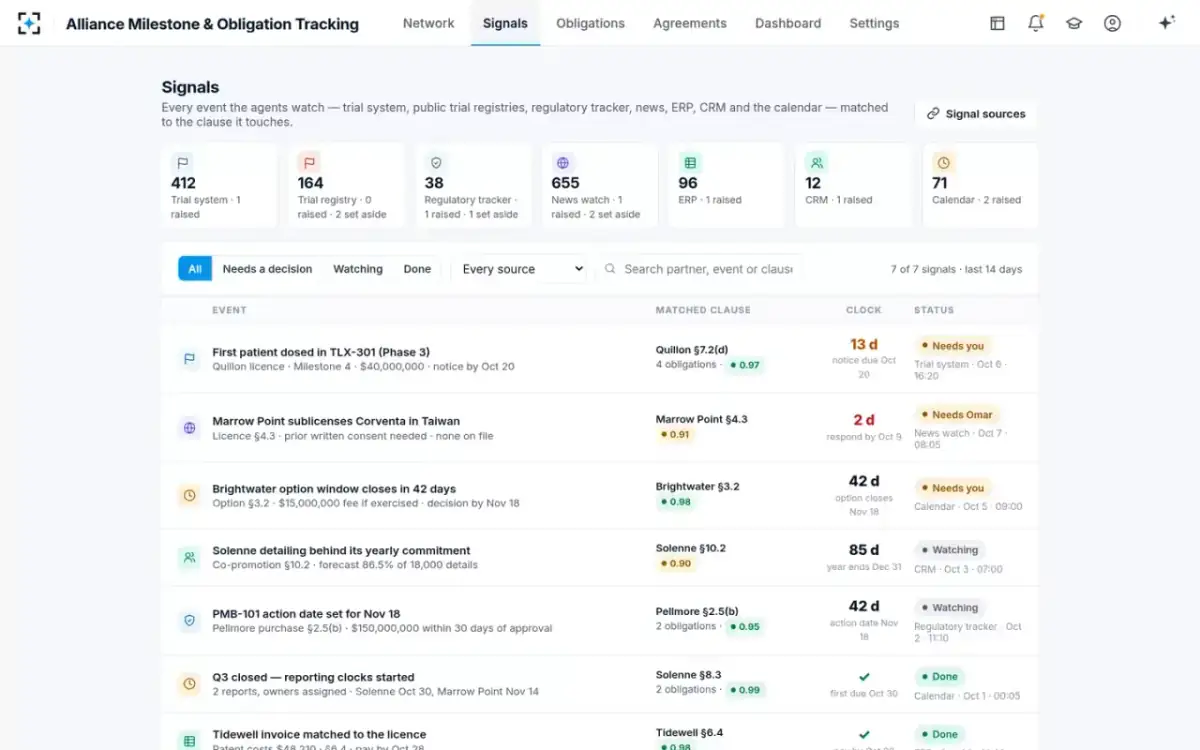
Task: Click the Solenne §8.3 clause
Action: click(x=689, y=675)
